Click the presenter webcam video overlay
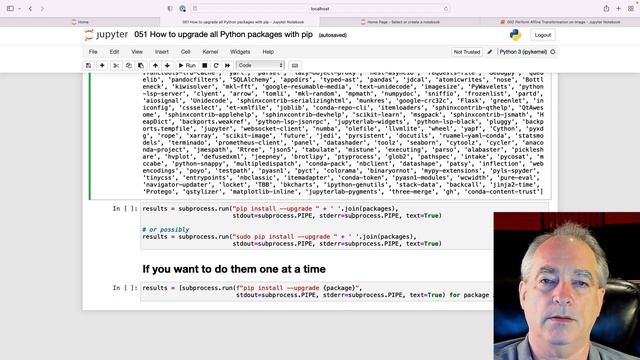This screenshot has height=360, width=640. click(567, 286)
